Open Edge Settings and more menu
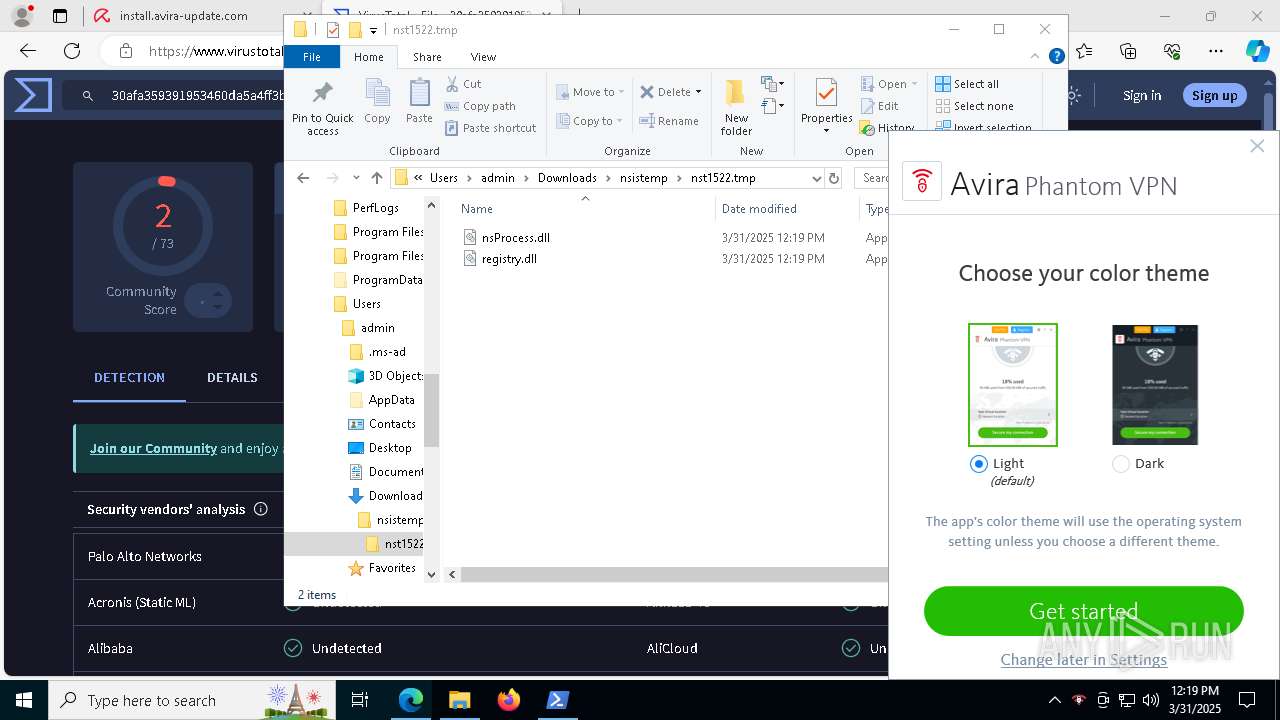The image size is (1280, 720). point(1216,51)
